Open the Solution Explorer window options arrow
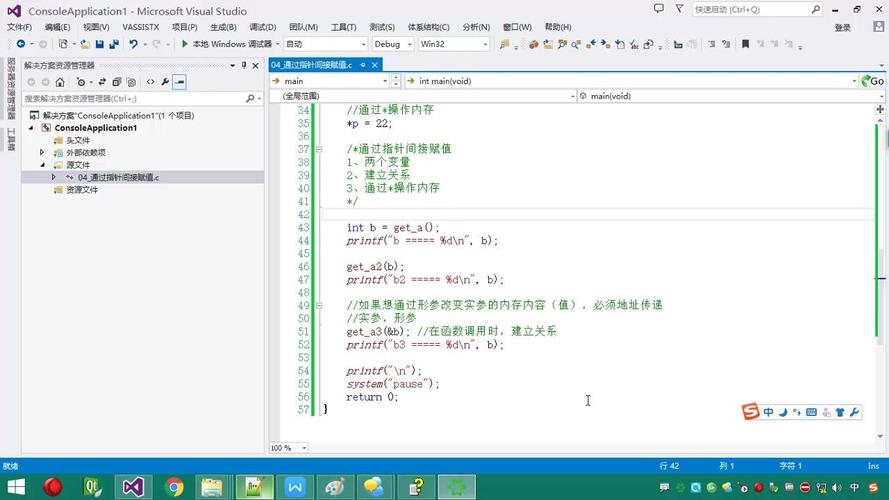Image resolution: width=889 pixels, height=500 pixels. 232,65
